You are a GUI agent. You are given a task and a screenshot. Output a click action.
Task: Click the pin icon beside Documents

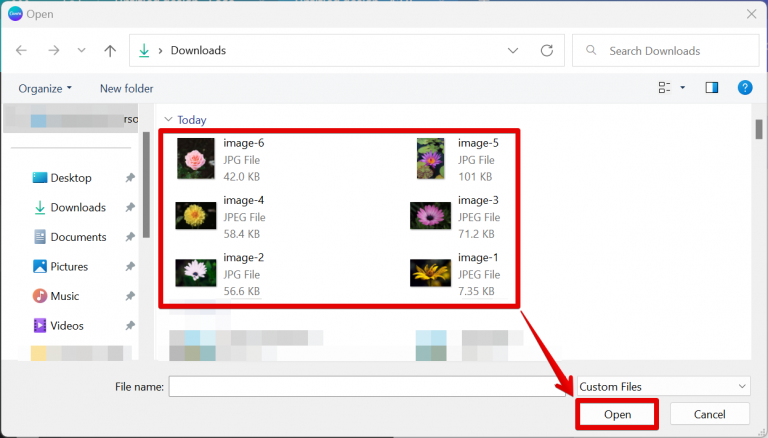point(130,237)
